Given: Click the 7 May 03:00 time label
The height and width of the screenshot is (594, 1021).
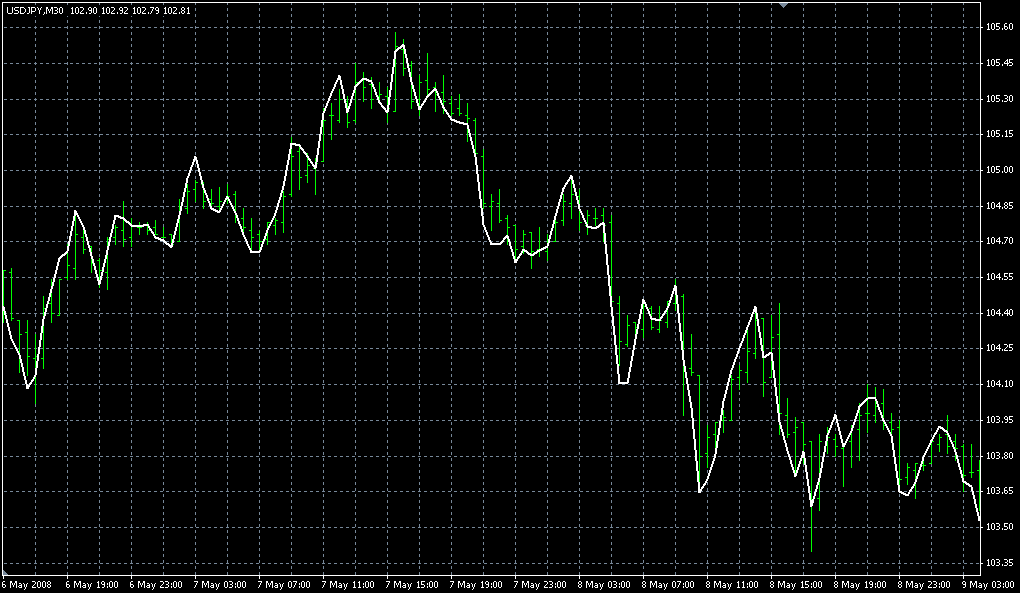Looking at the screenshot, I should point(220,584).
